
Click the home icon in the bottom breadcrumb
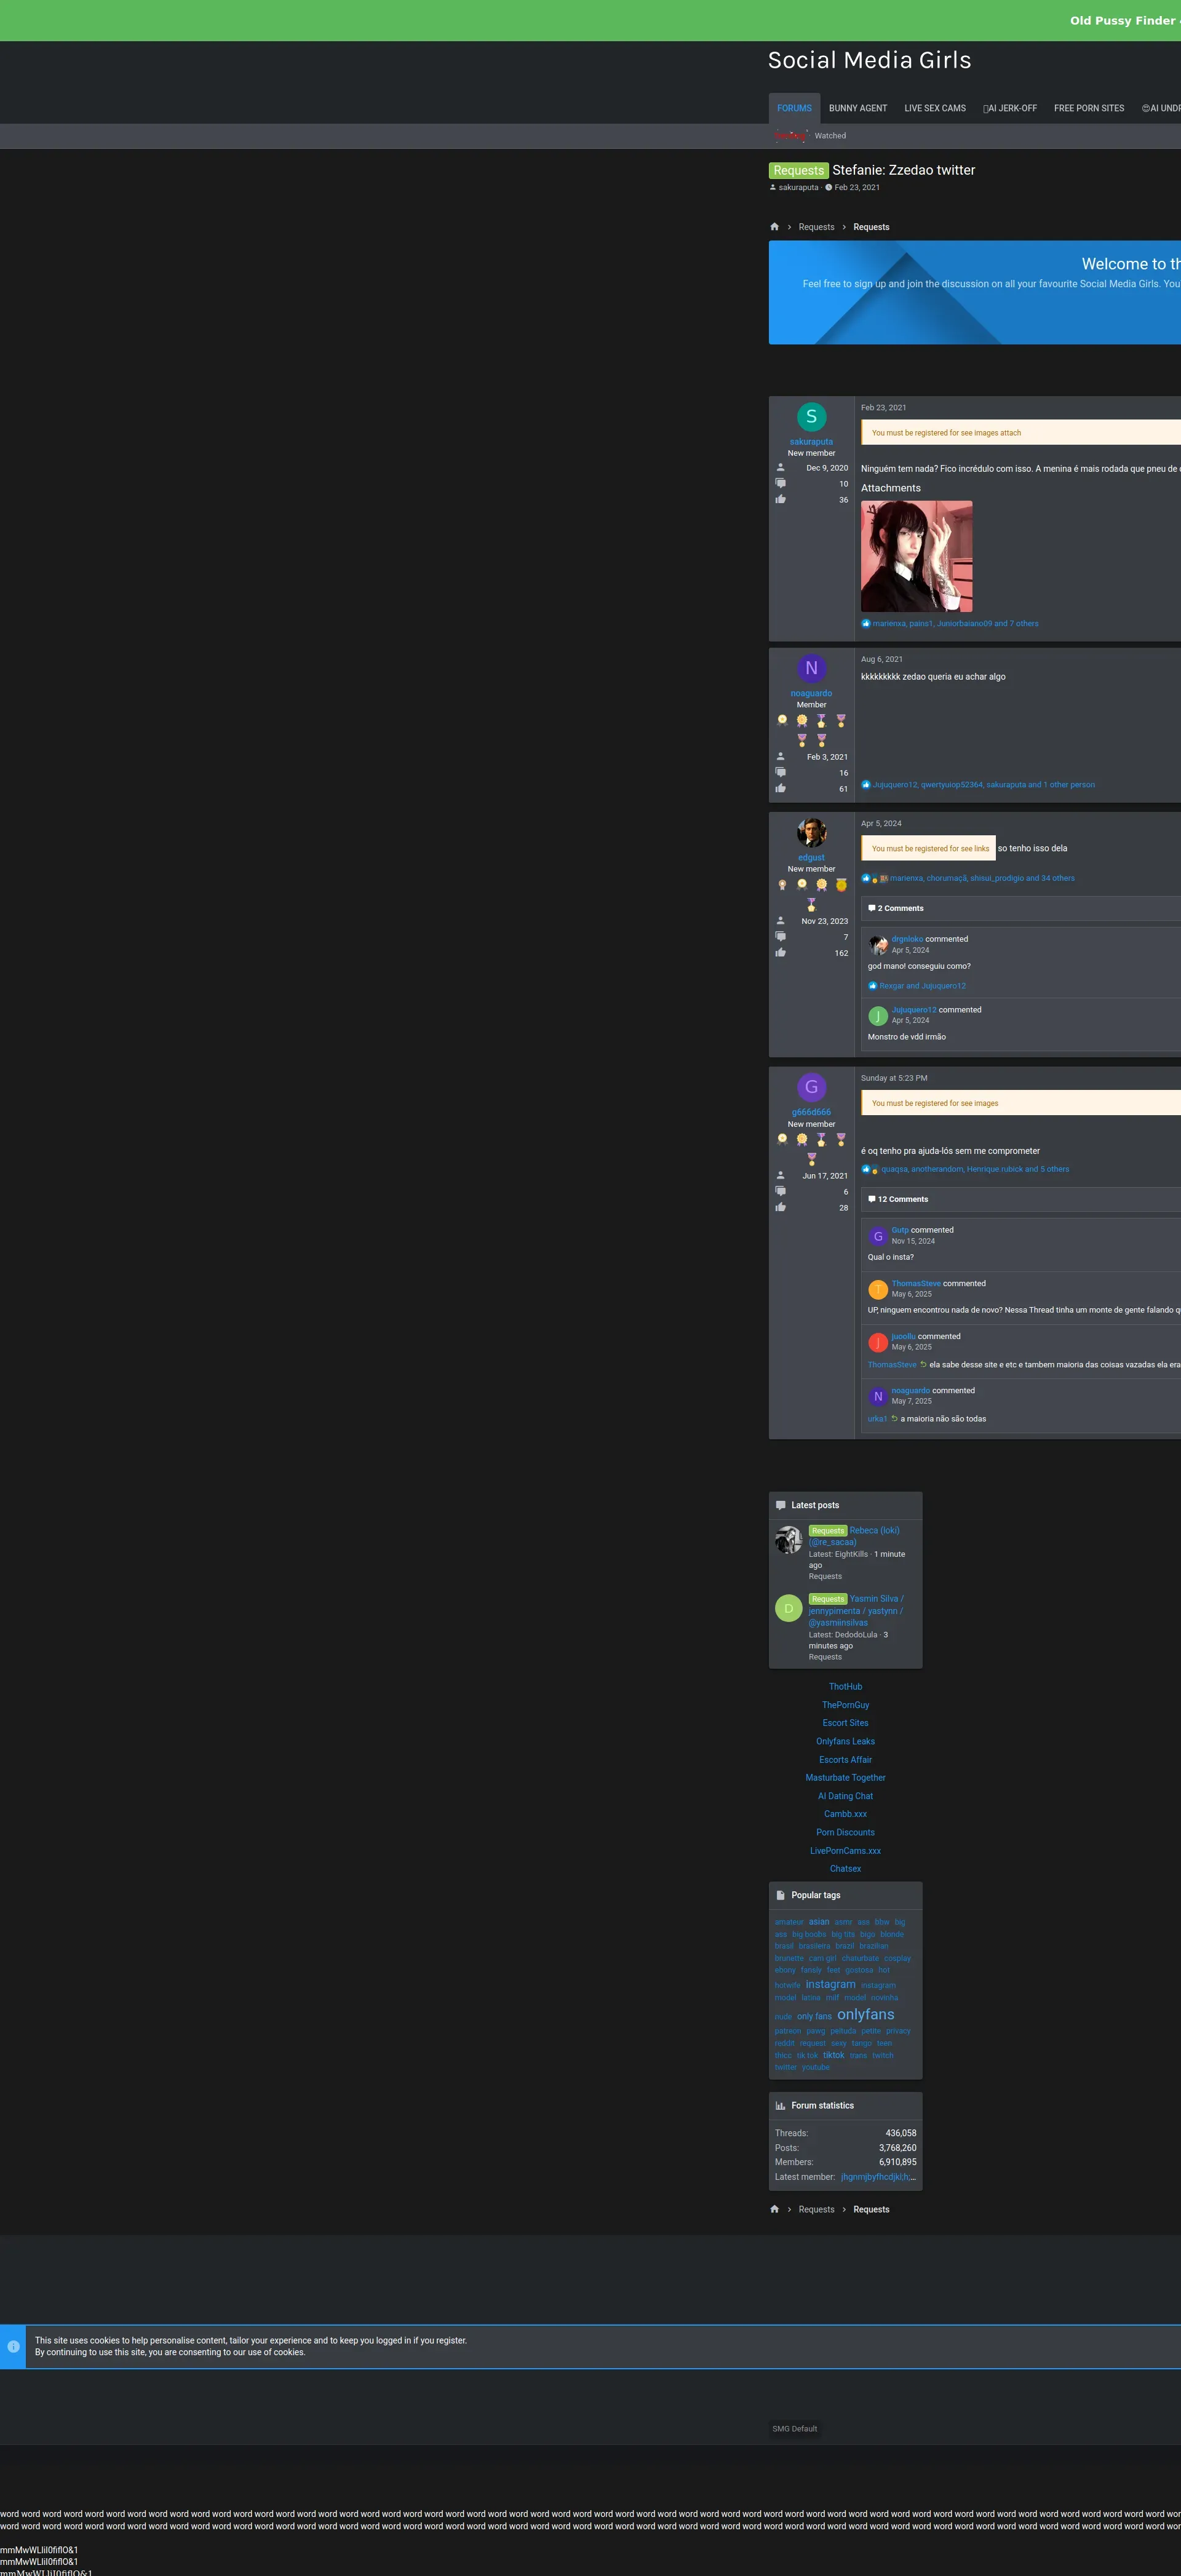click(774, 2209)
